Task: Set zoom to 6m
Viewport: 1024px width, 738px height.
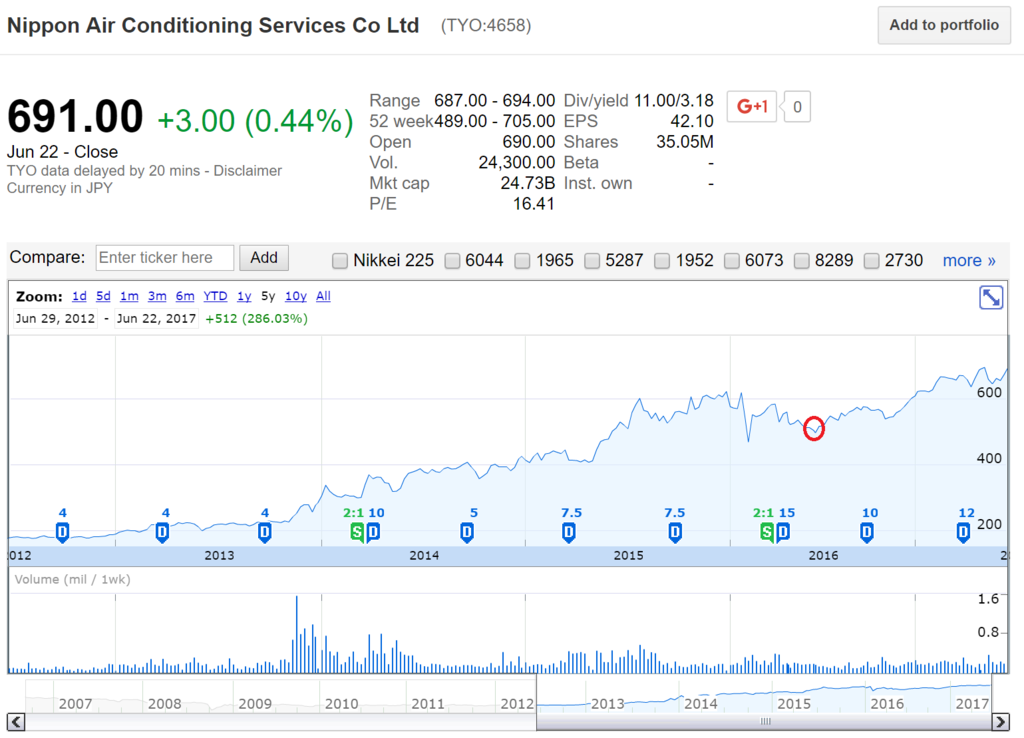Action: tap(185, 296)
